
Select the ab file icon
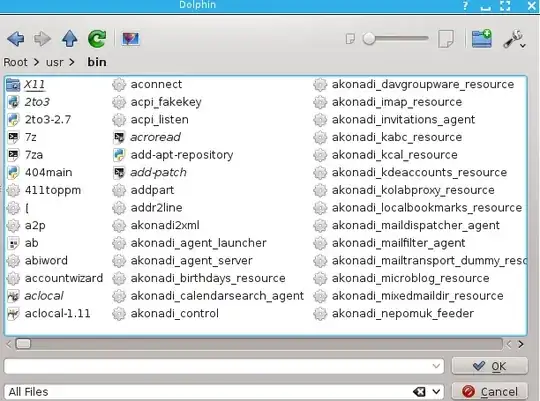coord(13,243)
